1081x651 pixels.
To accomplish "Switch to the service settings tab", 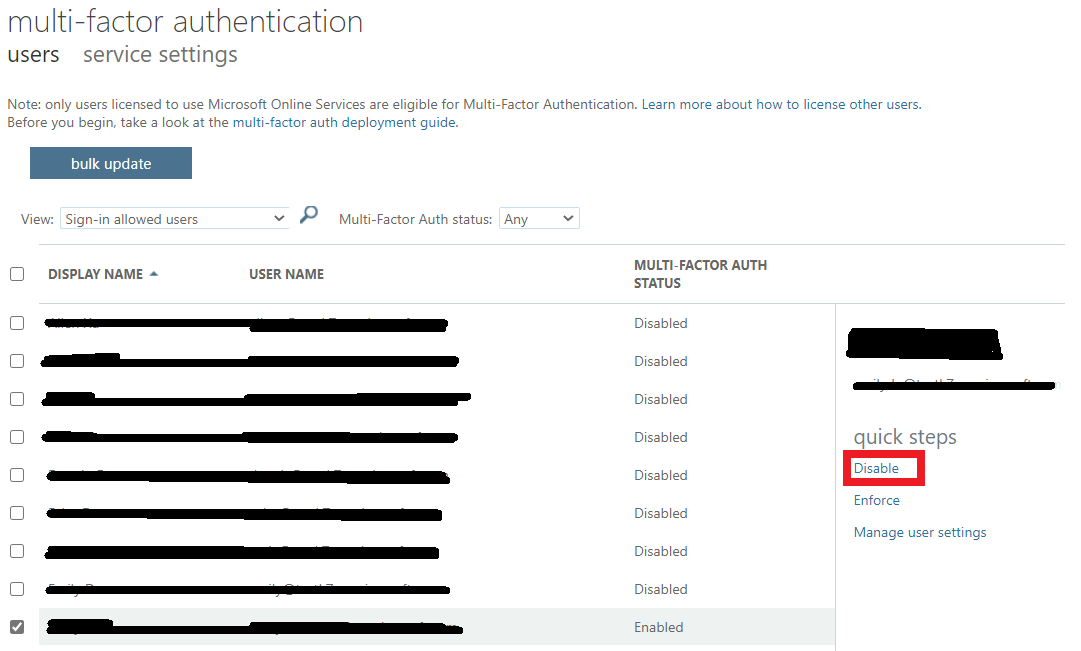I will pos(160,54).
